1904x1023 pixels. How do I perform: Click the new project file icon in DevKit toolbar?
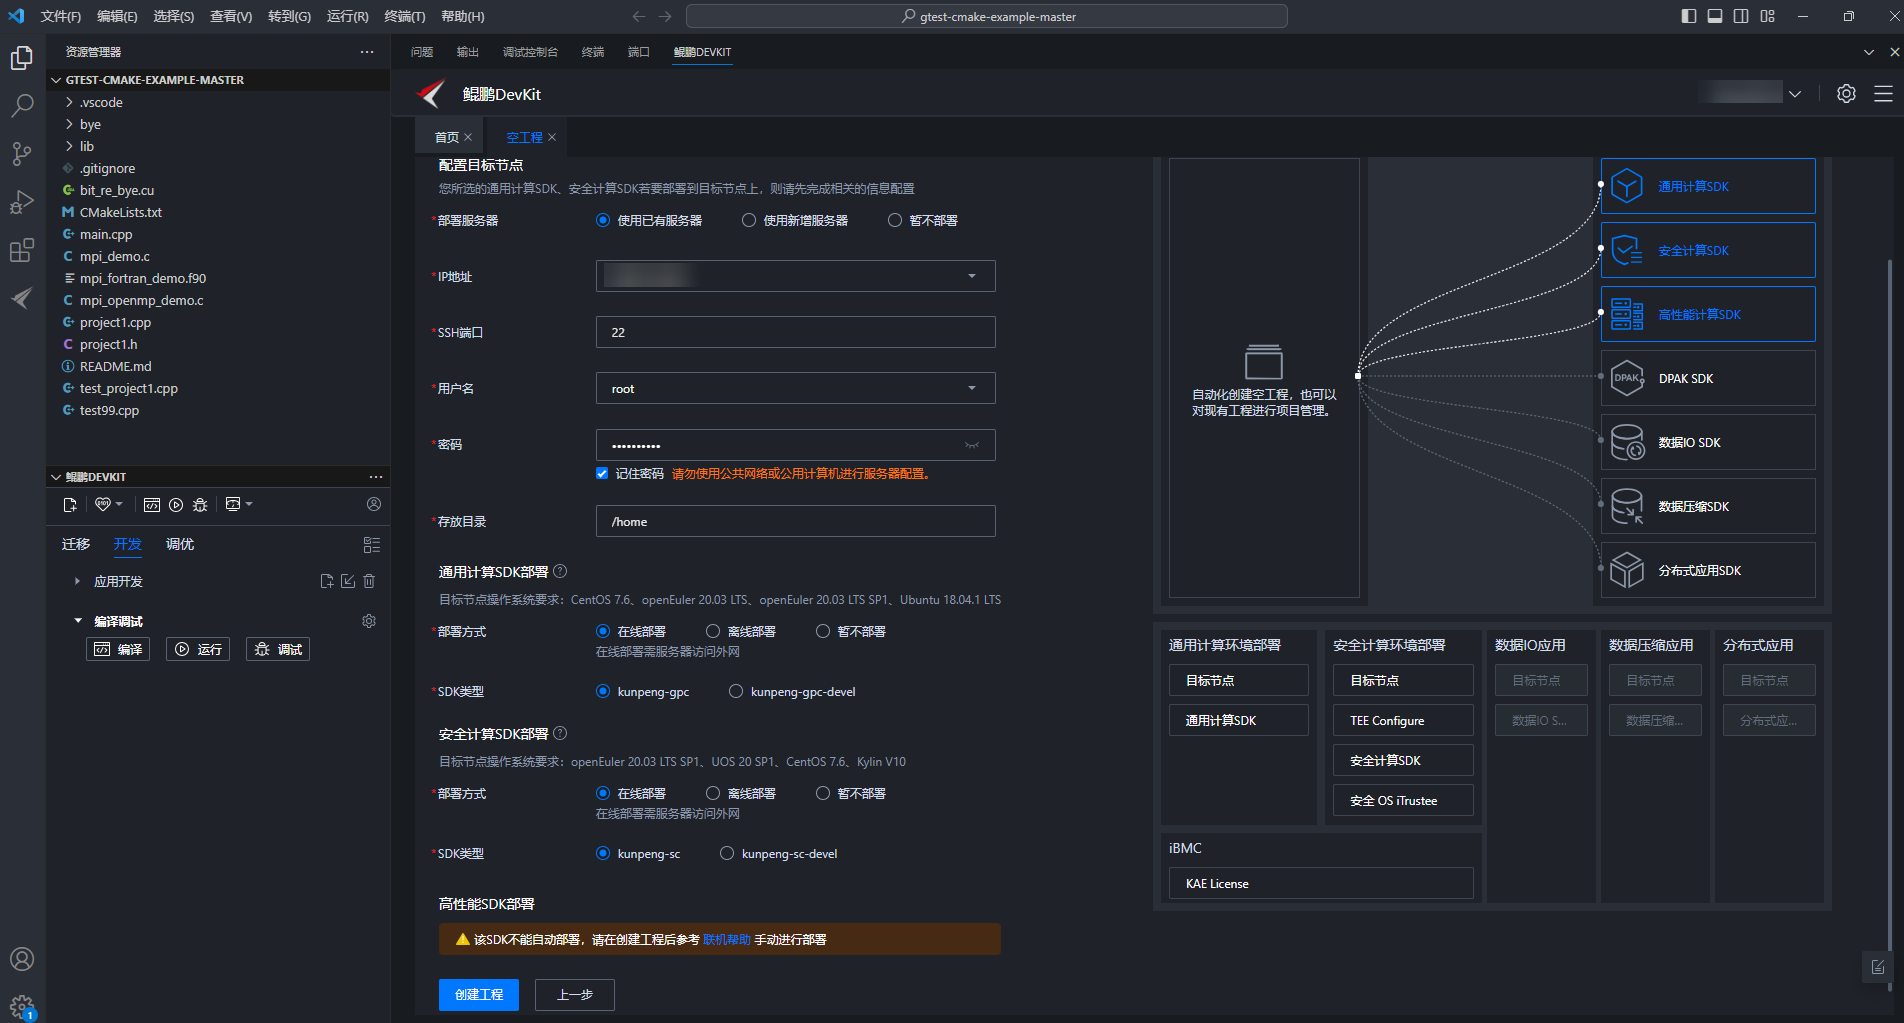[69, 505]
